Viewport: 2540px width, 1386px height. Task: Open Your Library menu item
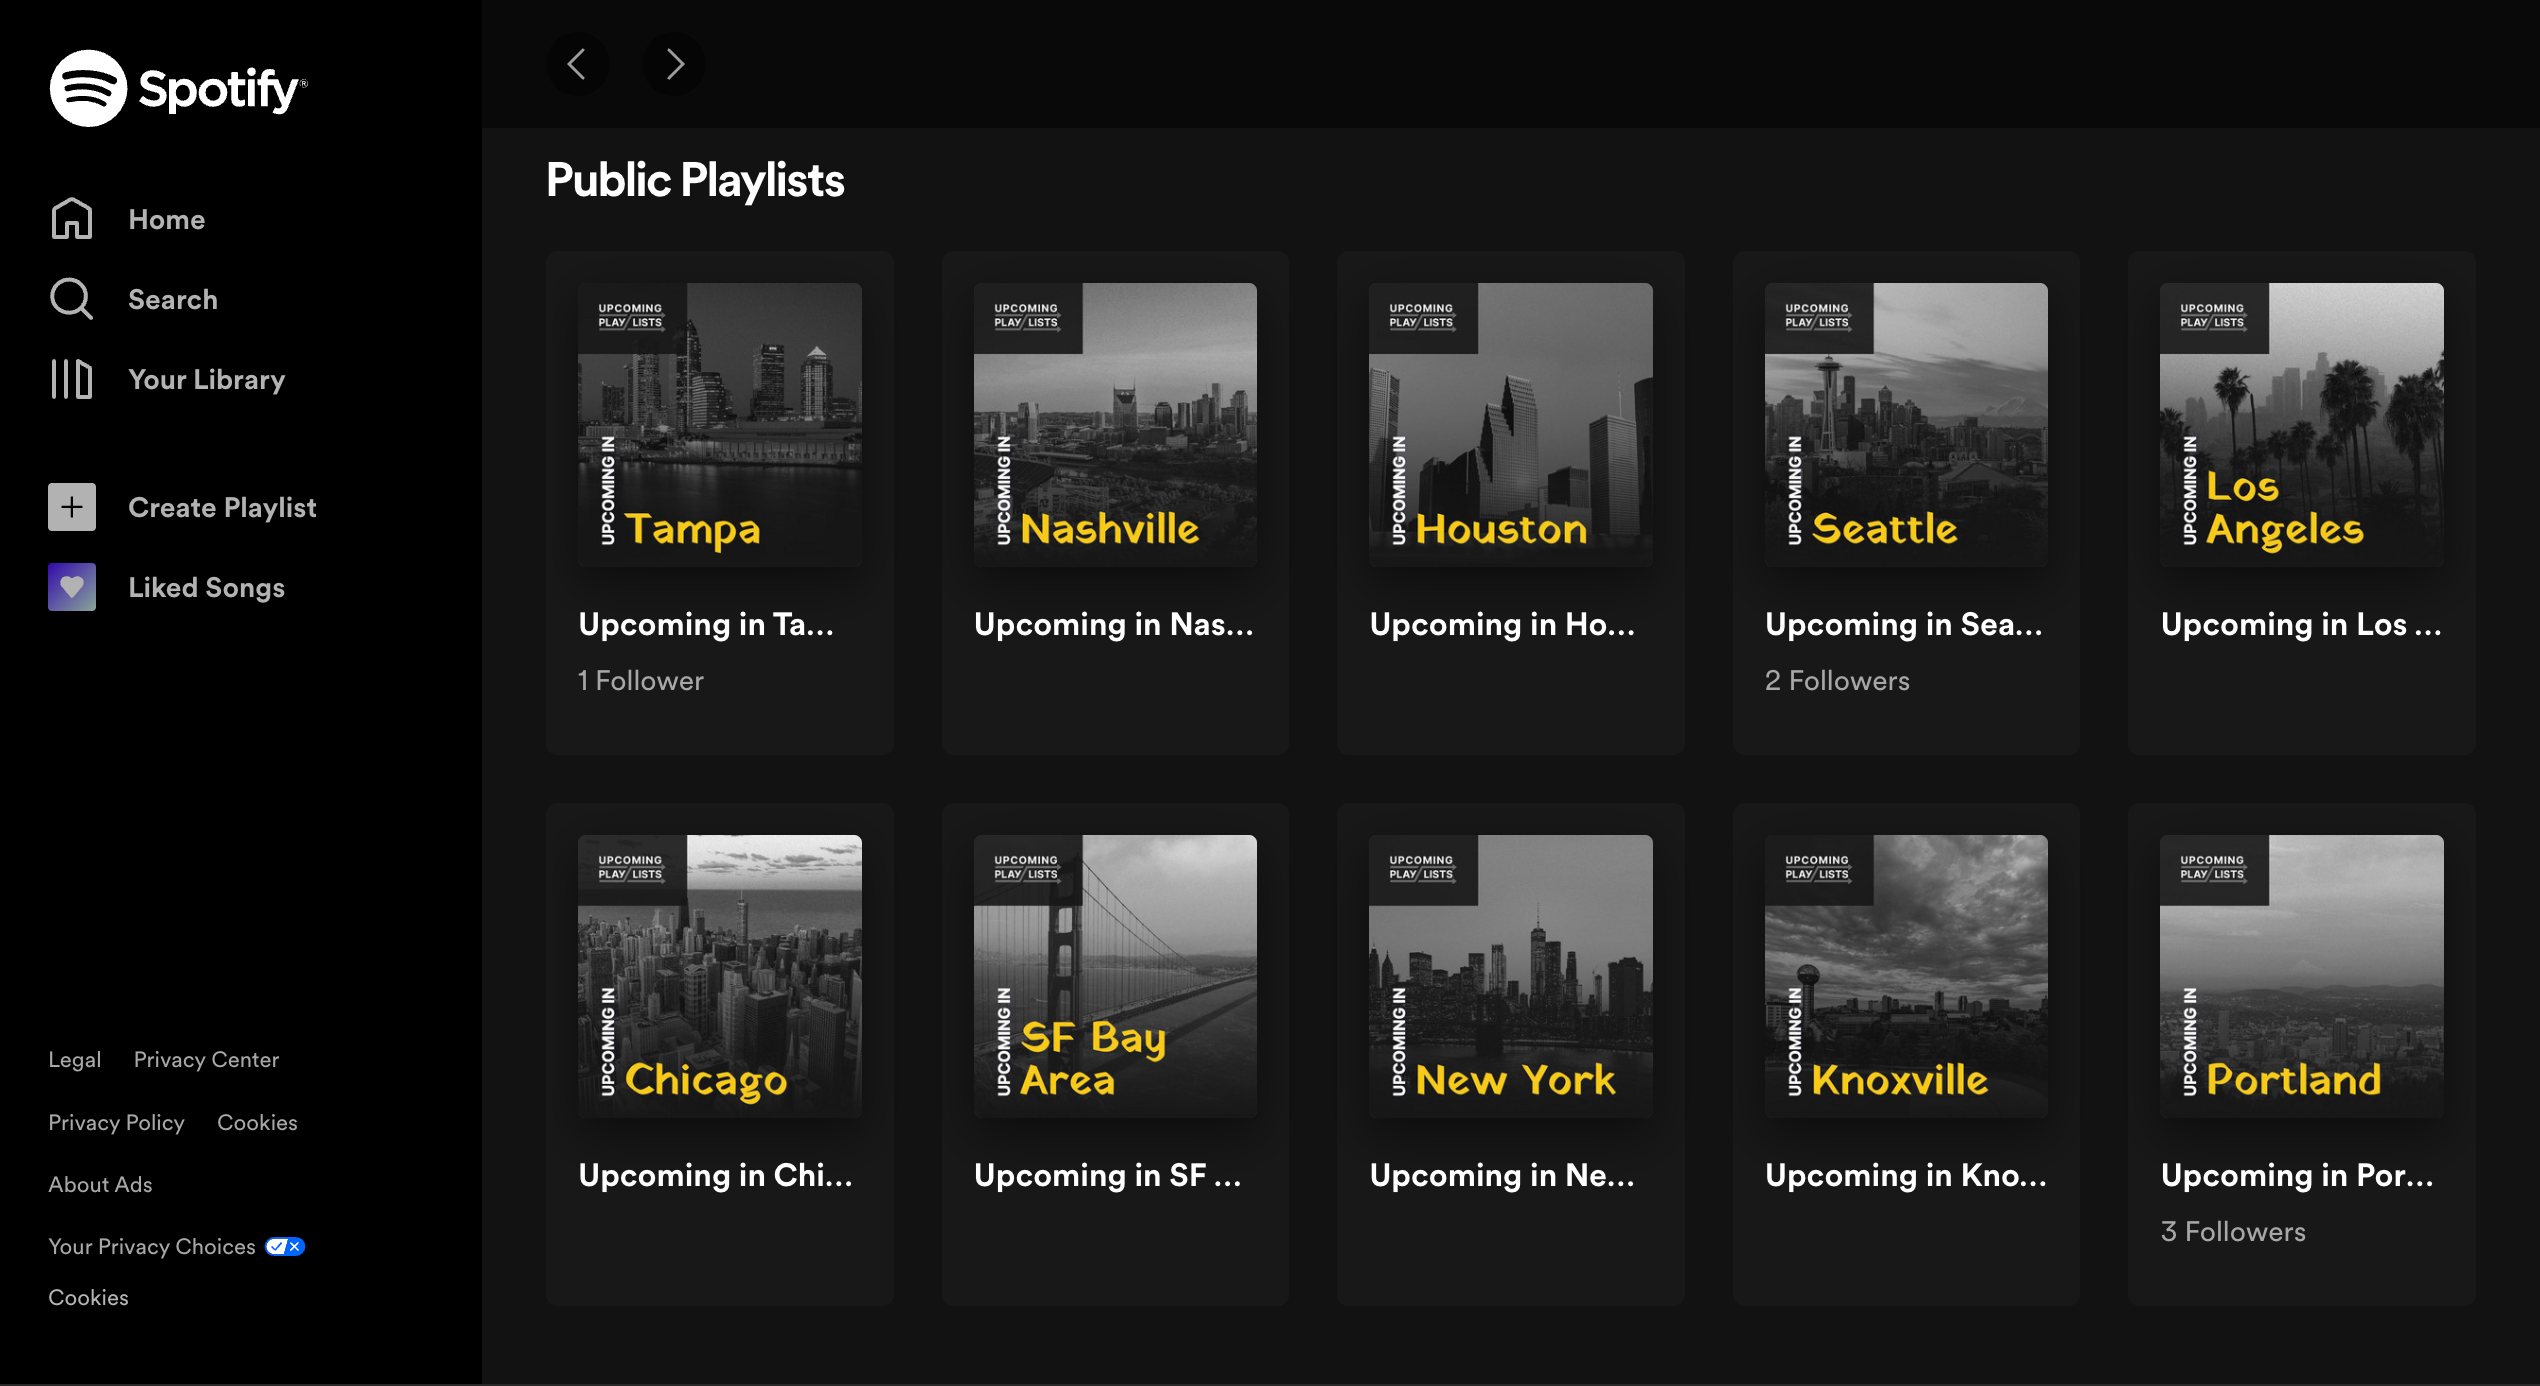tap(207, 380)
